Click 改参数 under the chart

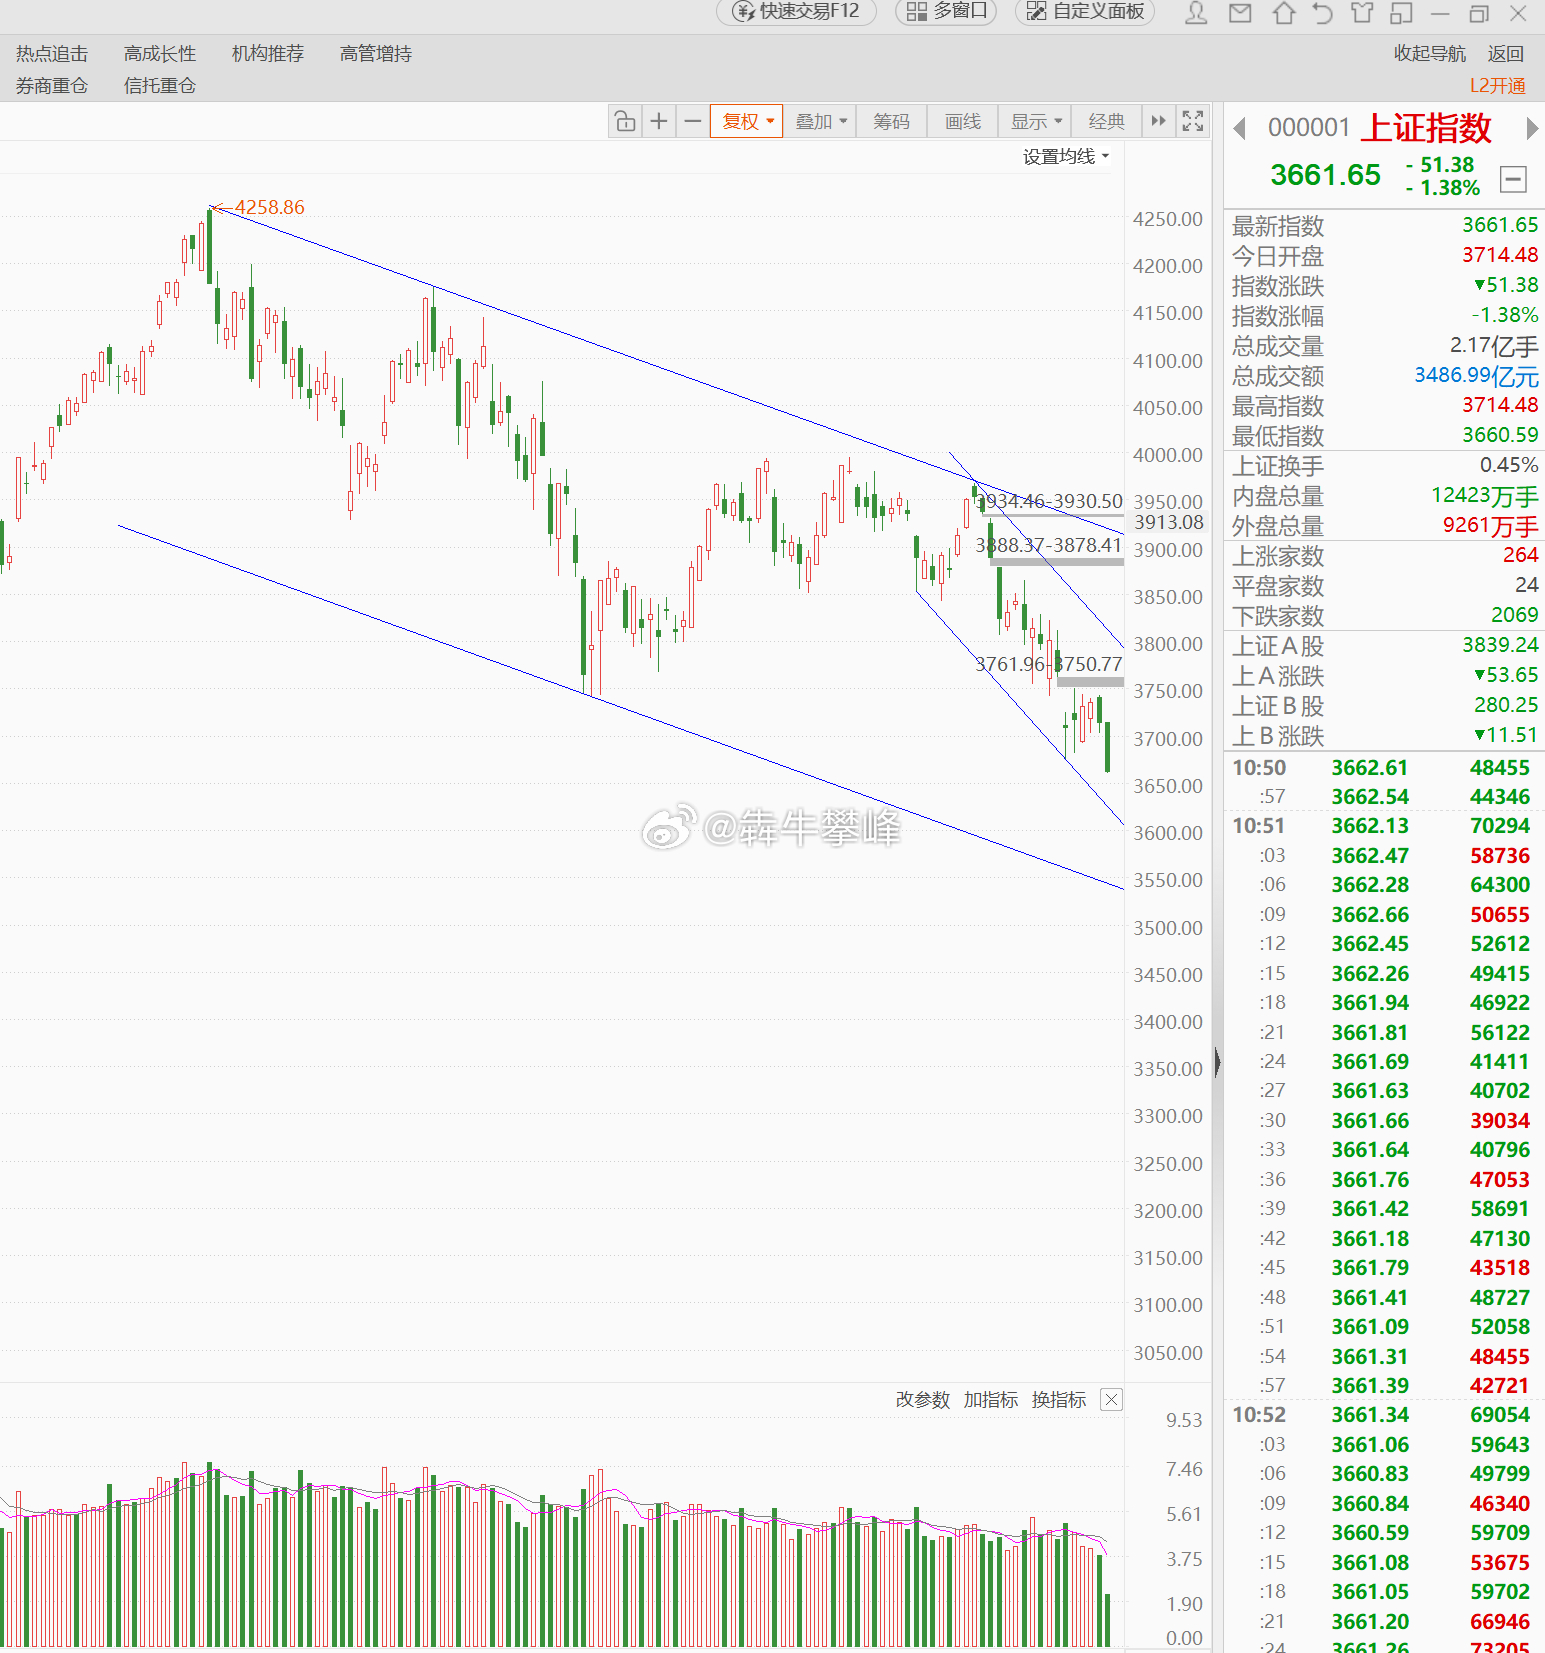pos(922,1400)
